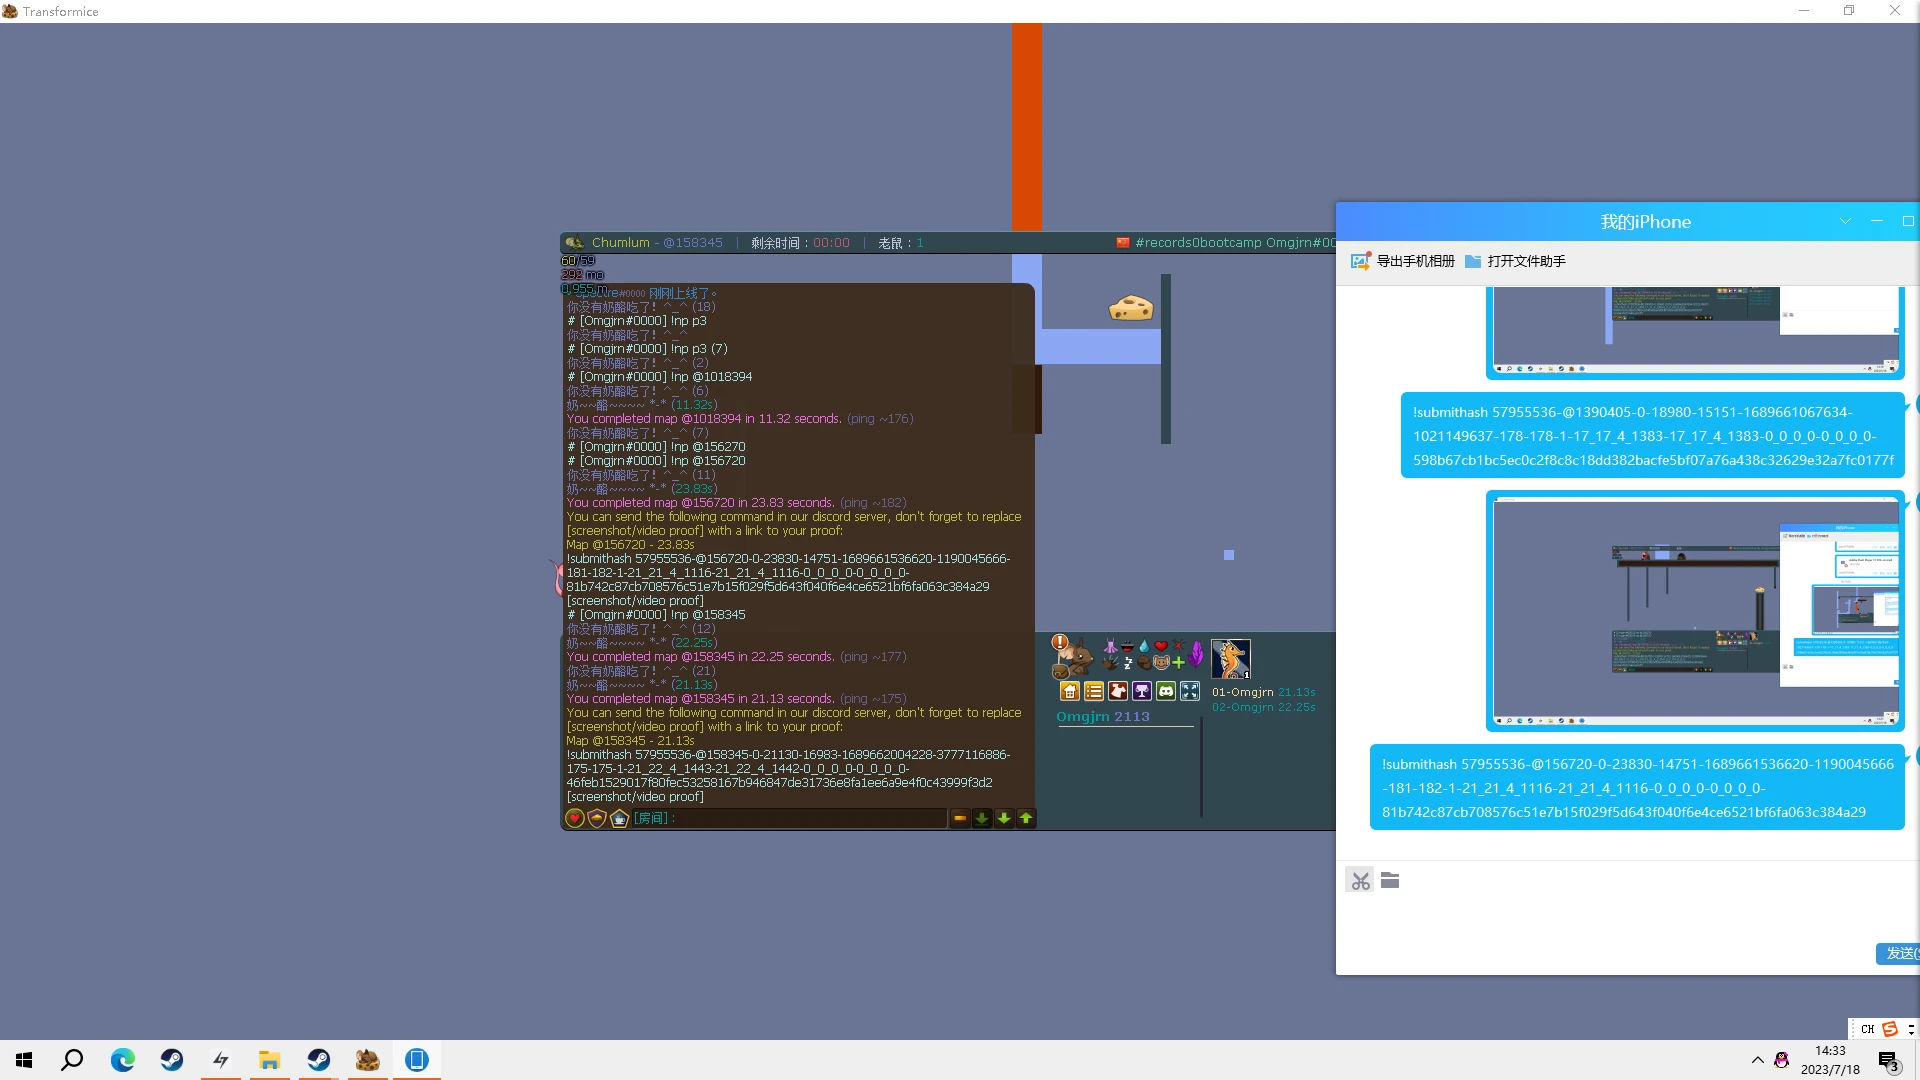Open the Windows Start menu
The width and height of the screenshot is (1920, 1080).
24,1060
